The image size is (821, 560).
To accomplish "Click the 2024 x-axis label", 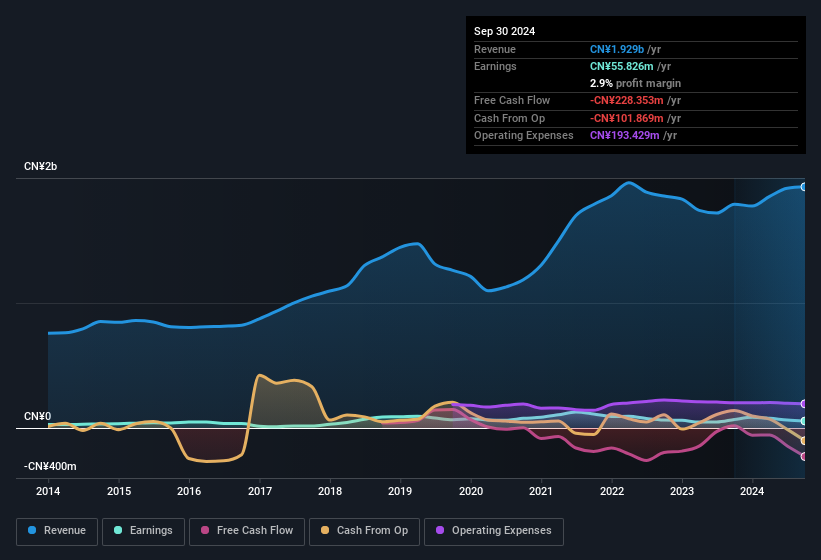I will 752,491.
